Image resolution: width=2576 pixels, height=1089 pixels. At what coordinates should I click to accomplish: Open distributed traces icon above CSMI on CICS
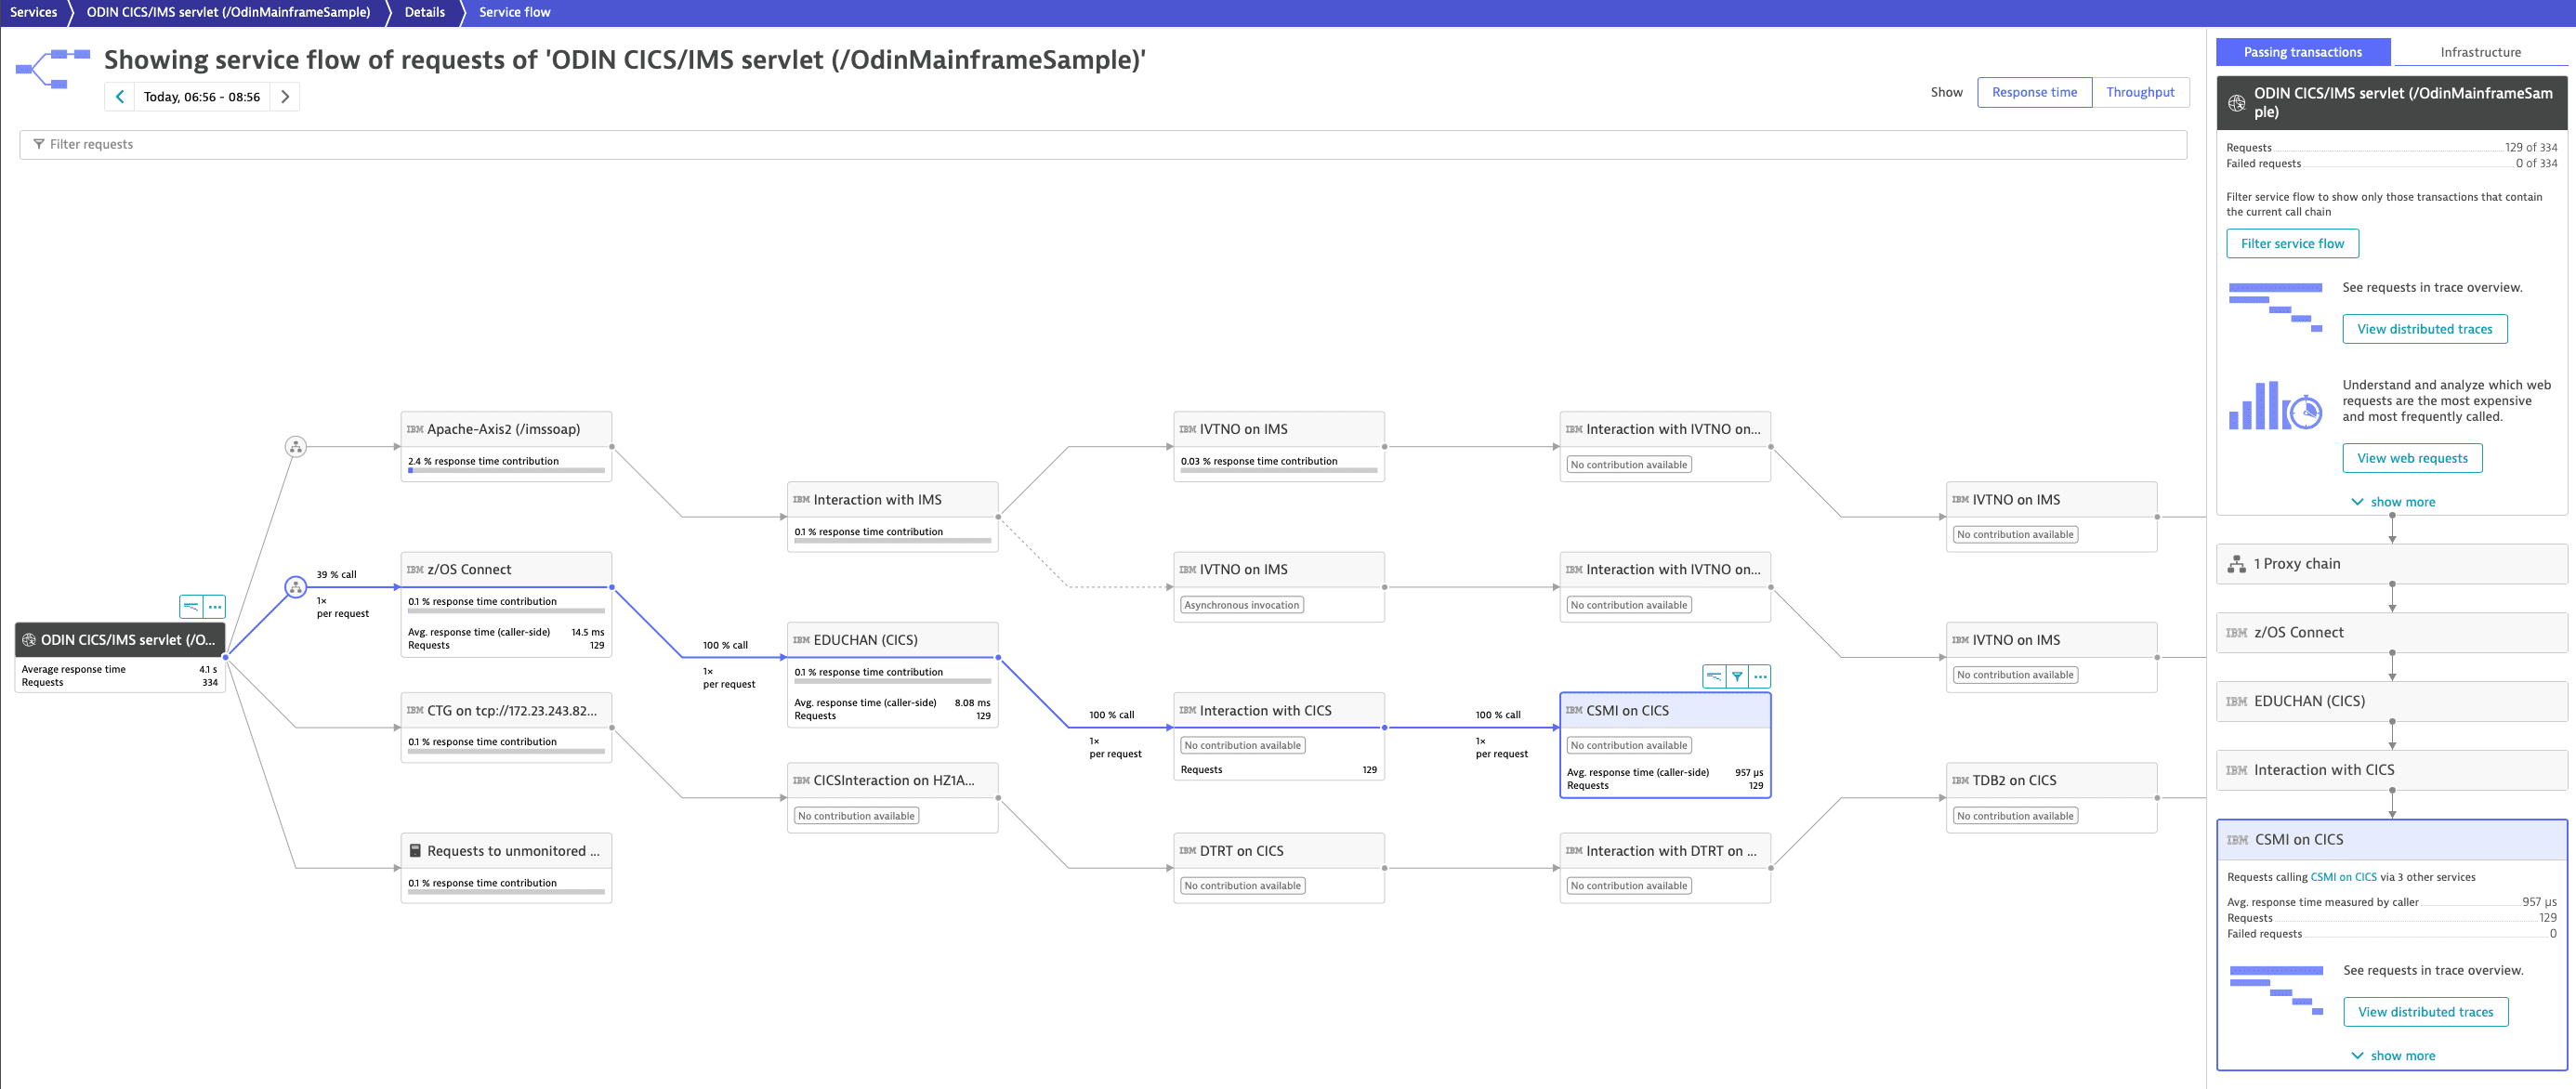pyautogui.click(x=1714, y=677)
